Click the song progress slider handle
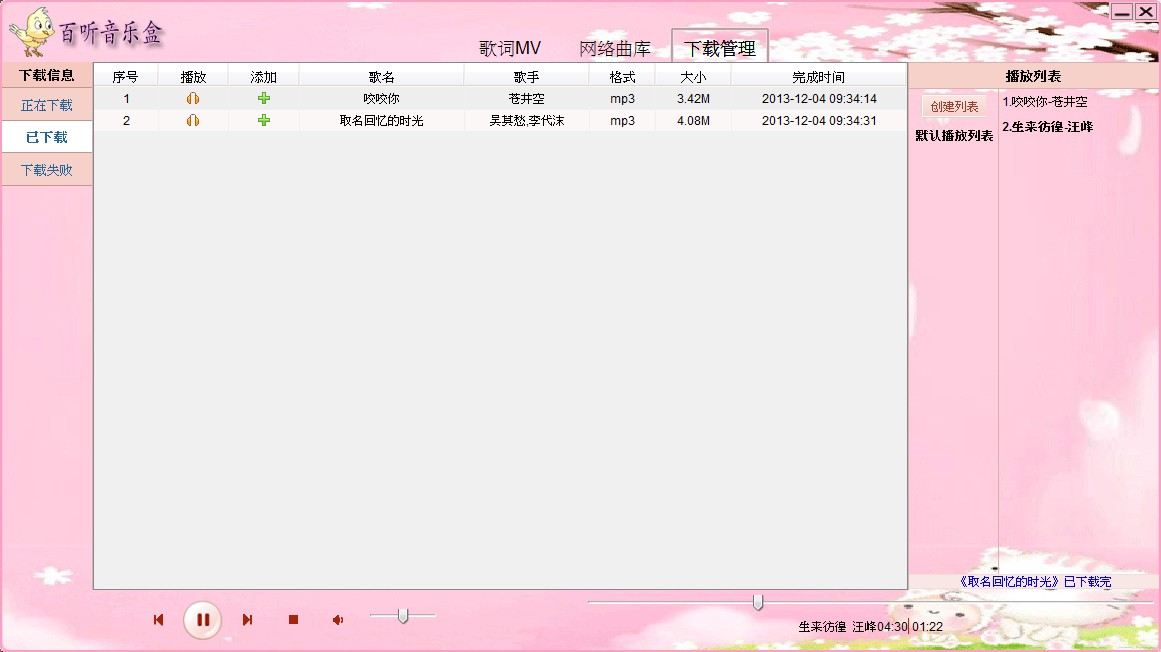 click(757, 602)
